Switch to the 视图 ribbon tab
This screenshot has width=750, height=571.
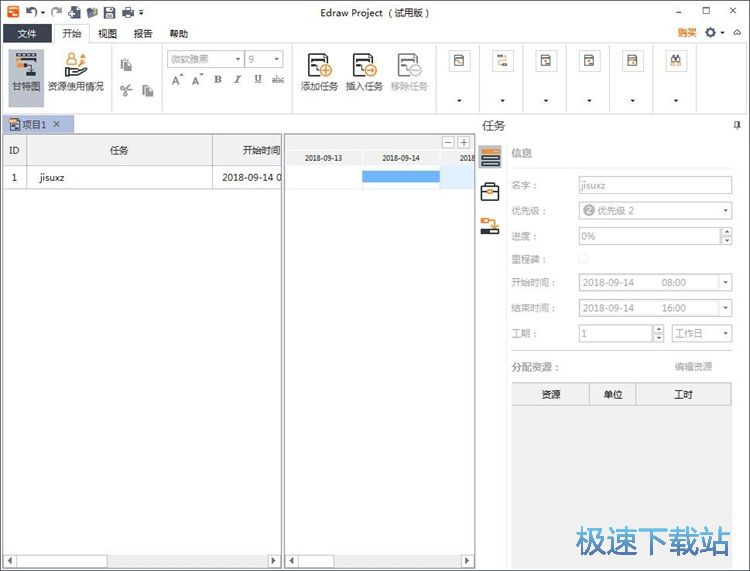107,33
